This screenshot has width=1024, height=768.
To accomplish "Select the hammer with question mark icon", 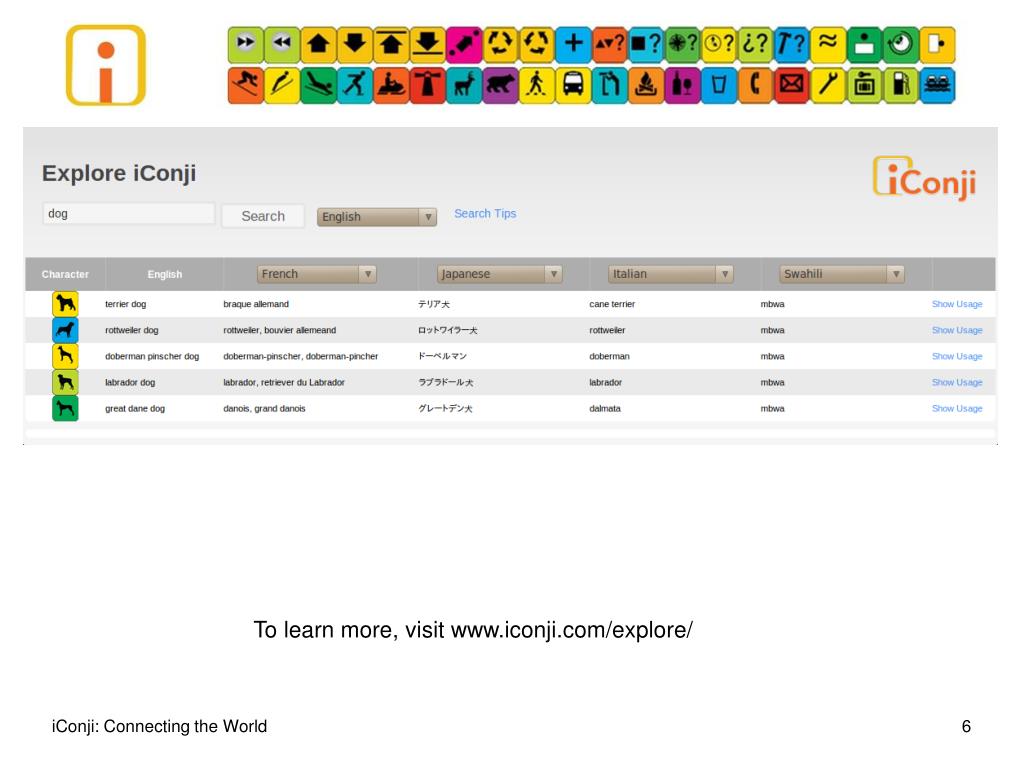I will point(792,44).
